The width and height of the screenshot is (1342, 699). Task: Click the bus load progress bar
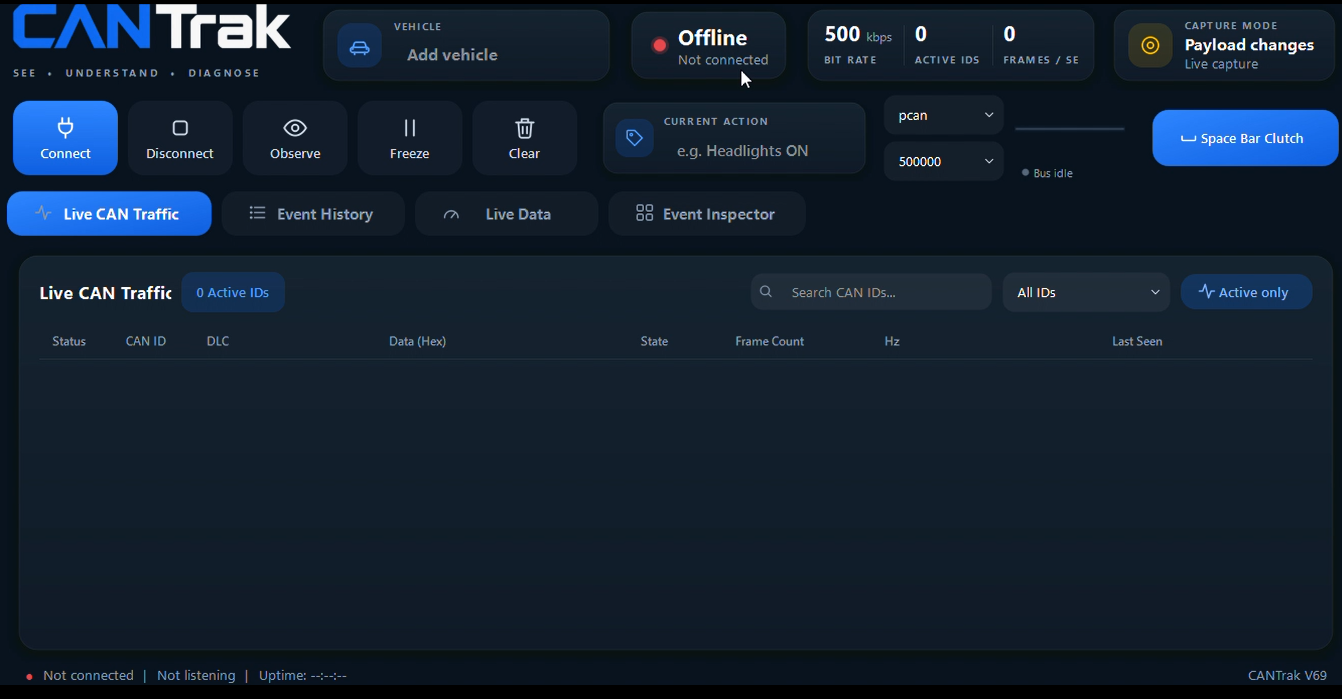(x=1069, y=129)
